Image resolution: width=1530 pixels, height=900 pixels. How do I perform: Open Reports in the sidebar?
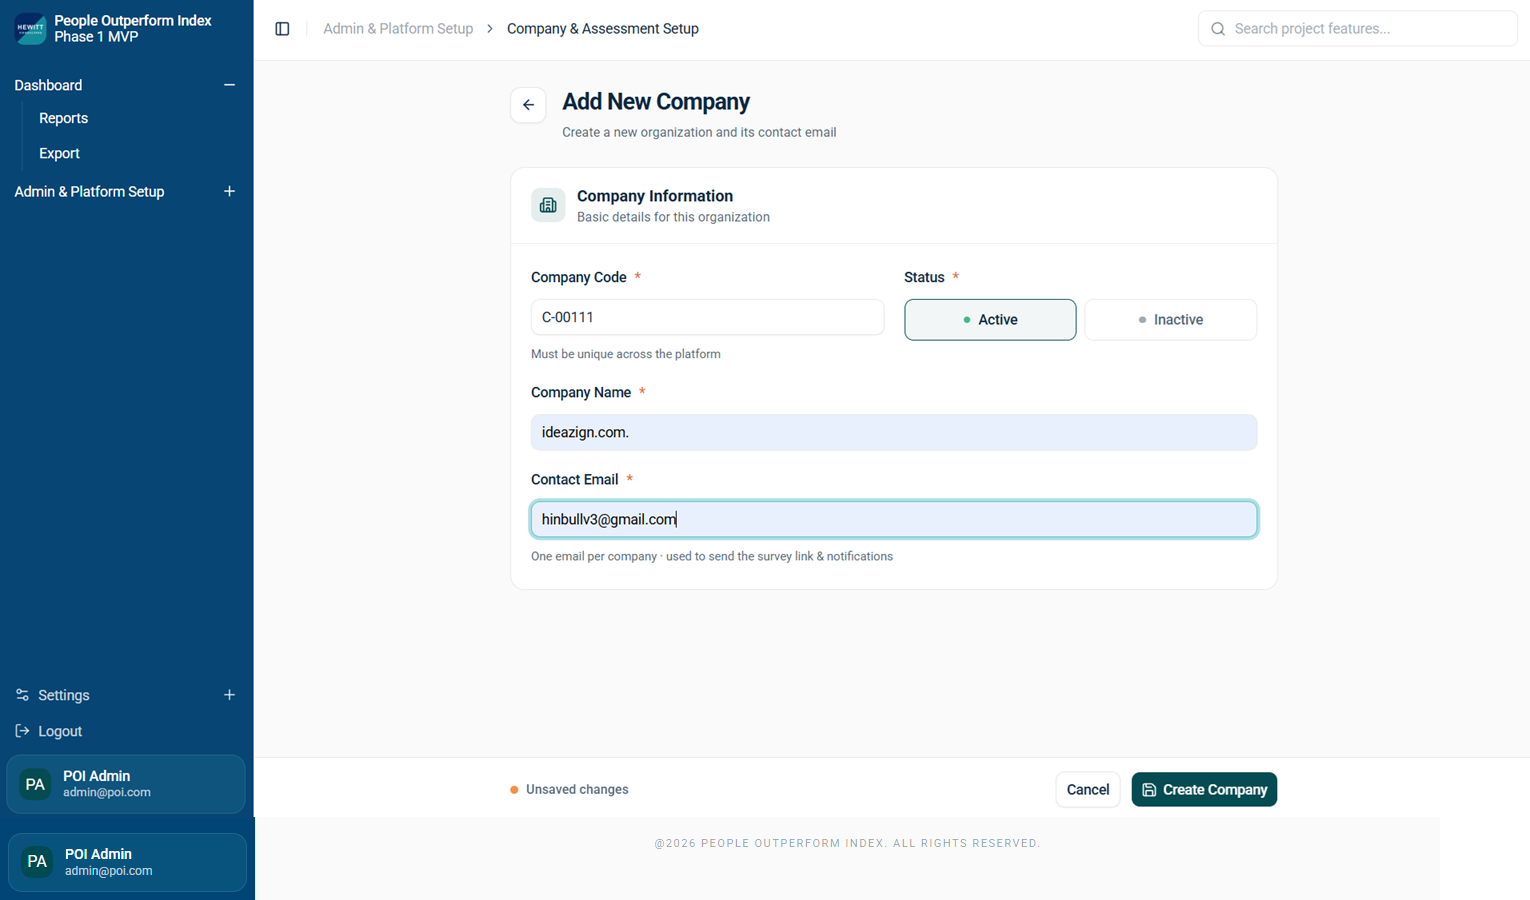[x=63, y=118]
